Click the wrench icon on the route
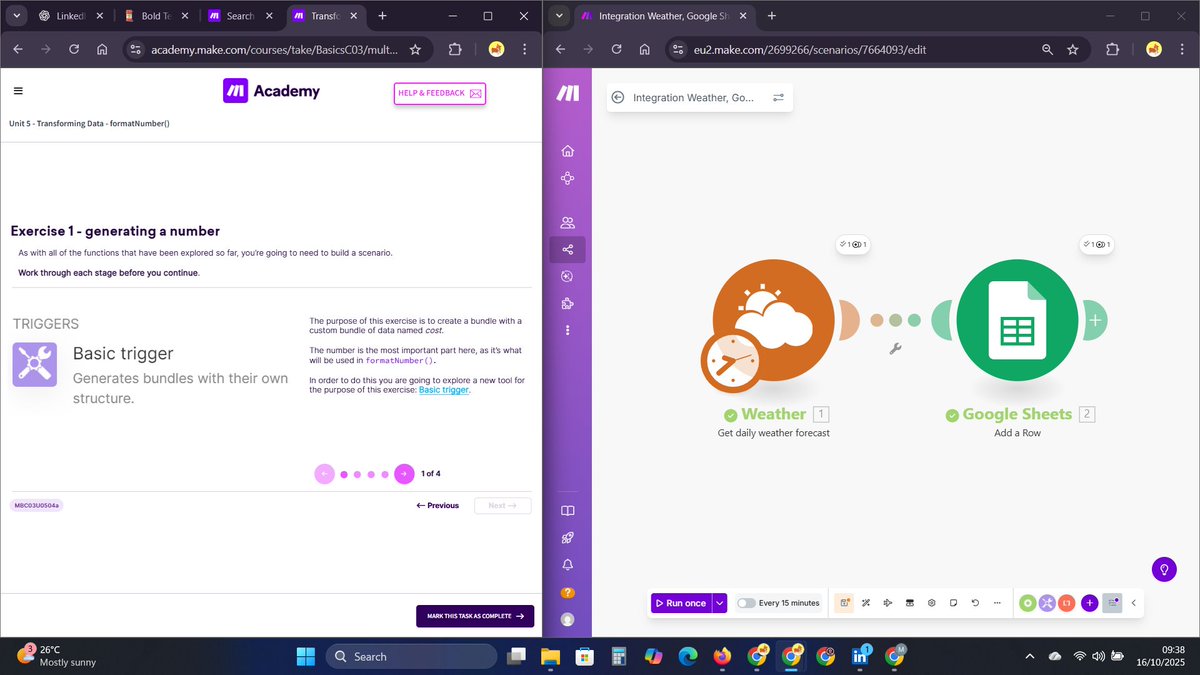This screenshot has width=1200, height=675. [895, 348]
